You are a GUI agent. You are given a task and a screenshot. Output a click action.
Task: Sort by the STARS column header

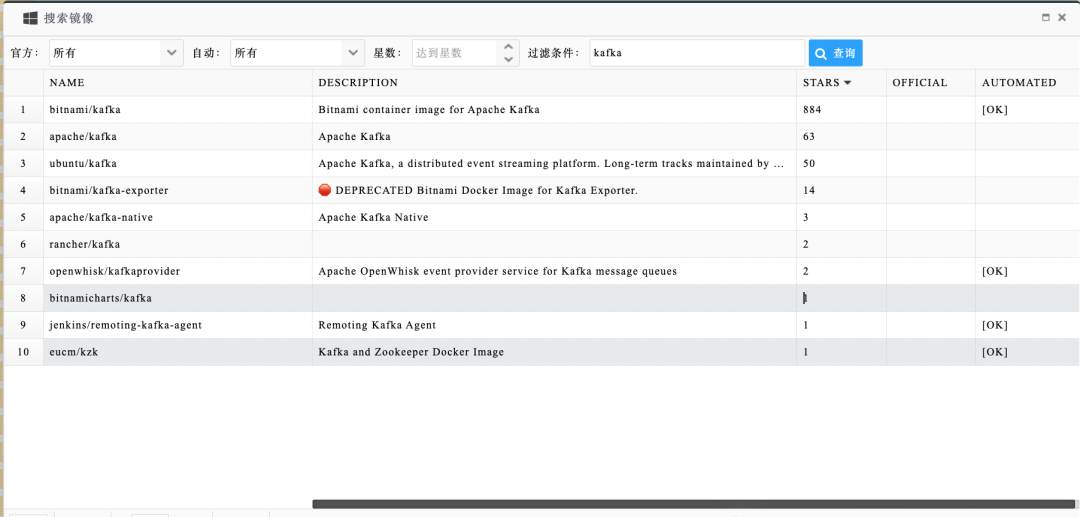pos(842,83)
